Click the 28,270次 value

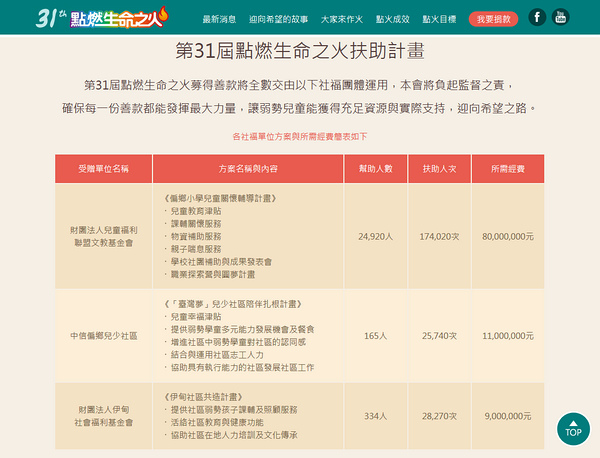pyautogui.click(x=439, y=416)
